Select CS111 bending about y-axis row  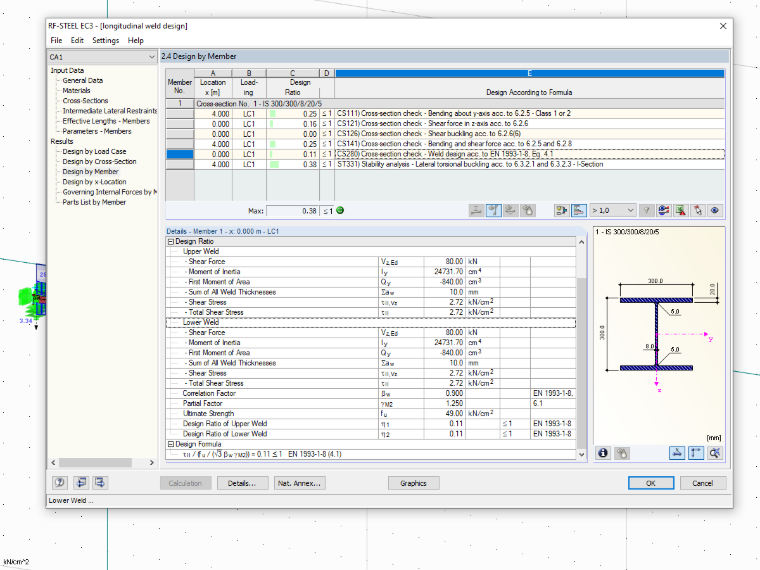pos(445,113)
